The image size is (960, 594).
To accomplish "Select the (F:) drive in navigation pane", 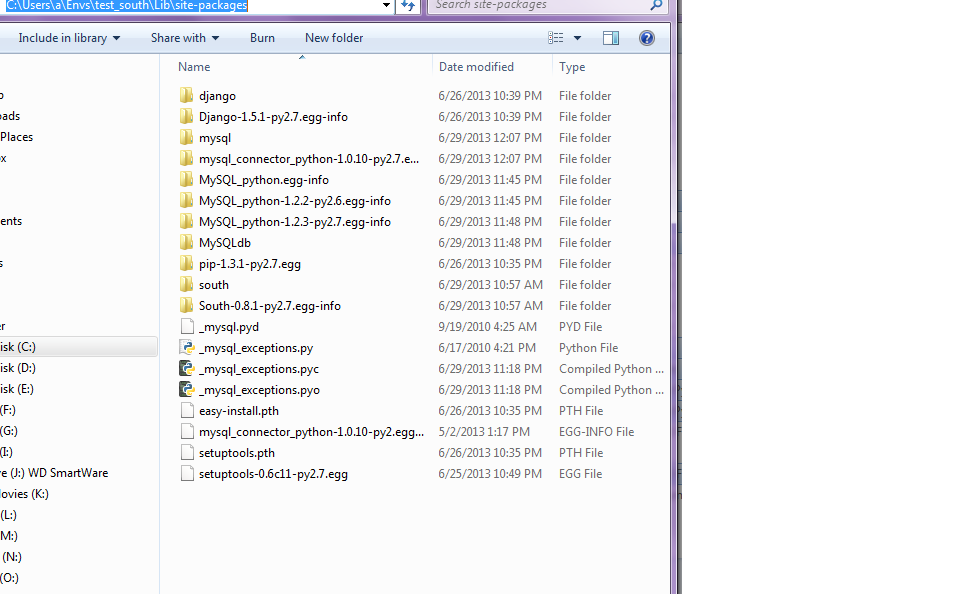I will [8, 410].
